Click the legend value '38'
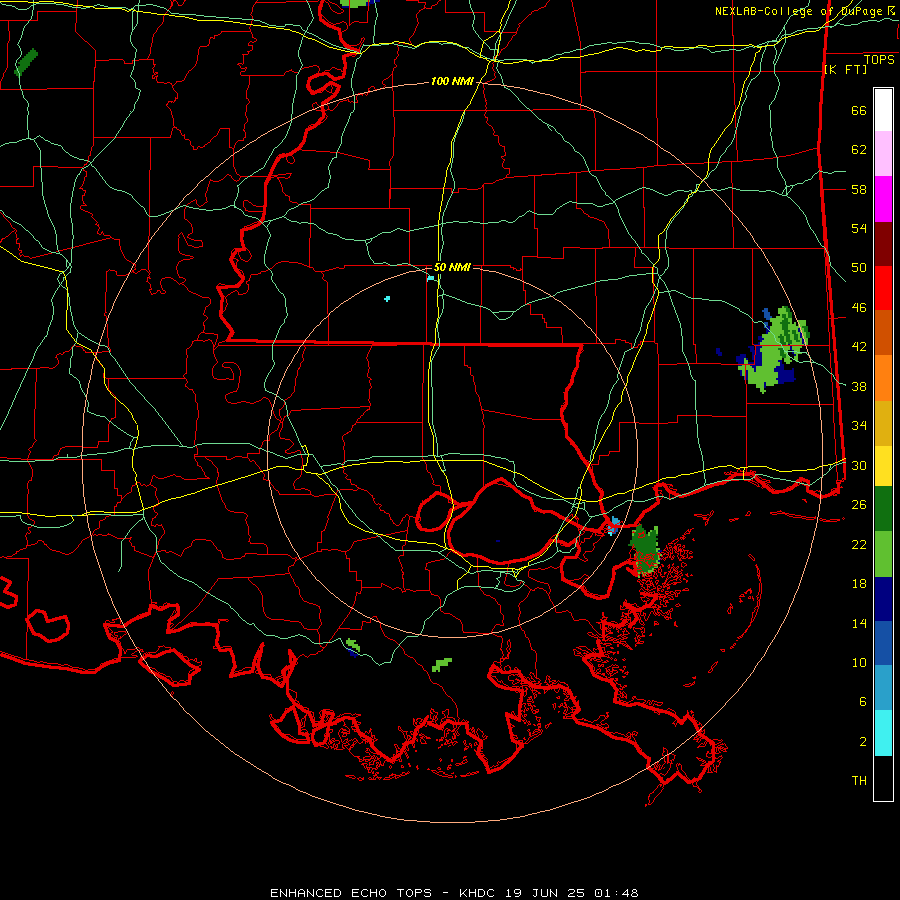900x900 pixels. [859, 387]
